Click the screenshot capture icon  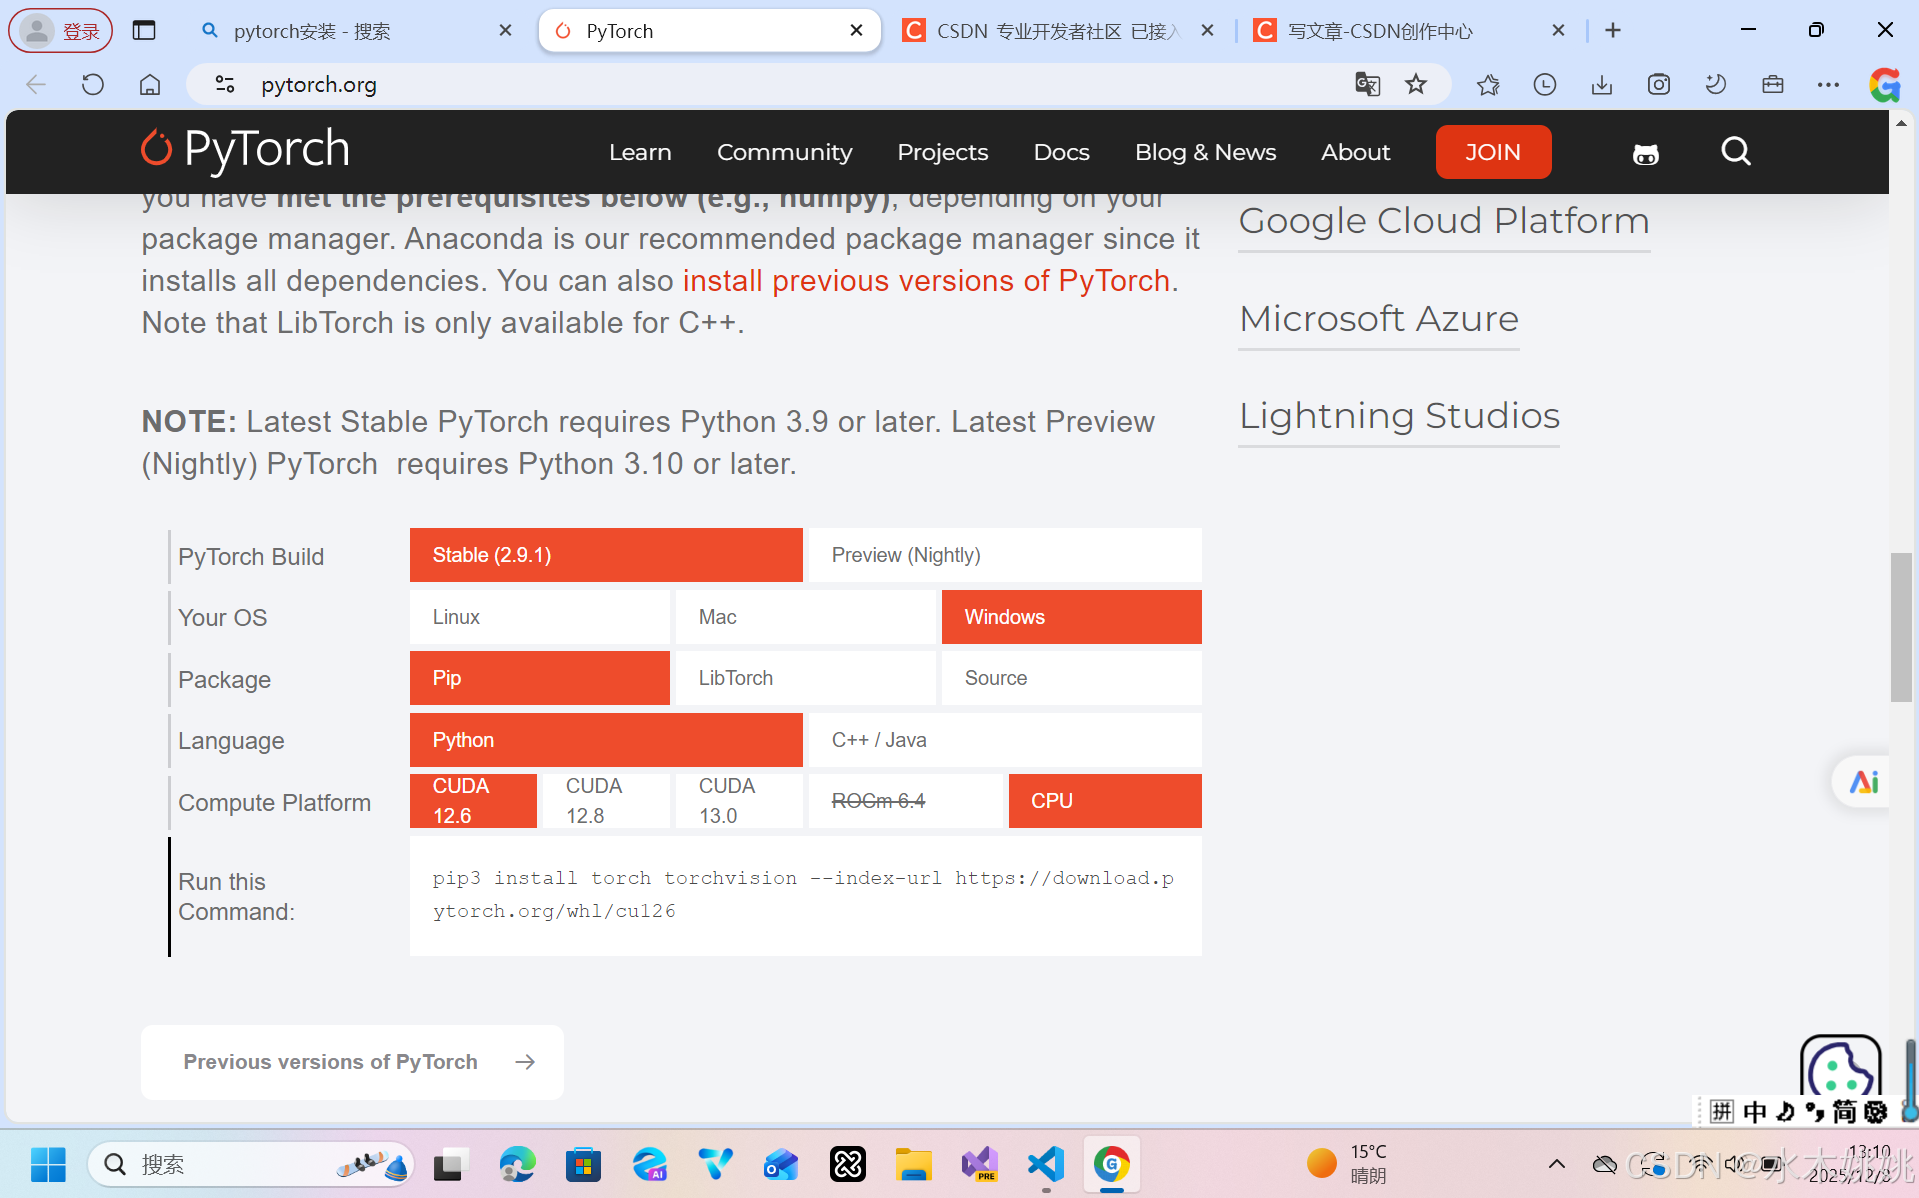(1659, 85)
